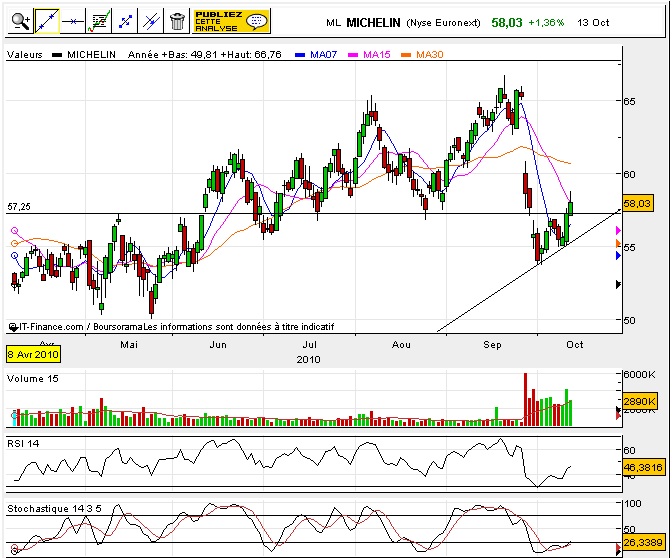The width and height of the screenshot is (672, 558).
Task: Click the MA07 legend label
Action: (x=324, y=54)
